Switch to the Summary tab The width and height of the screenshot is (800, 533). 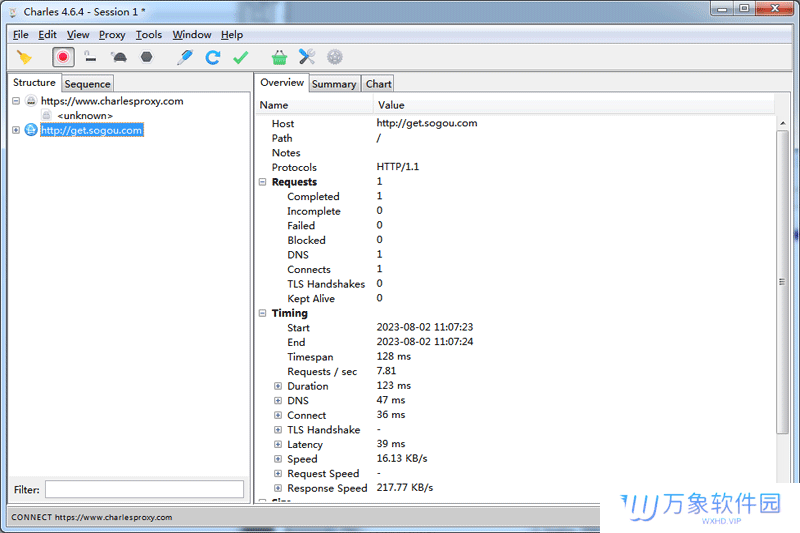334,84
